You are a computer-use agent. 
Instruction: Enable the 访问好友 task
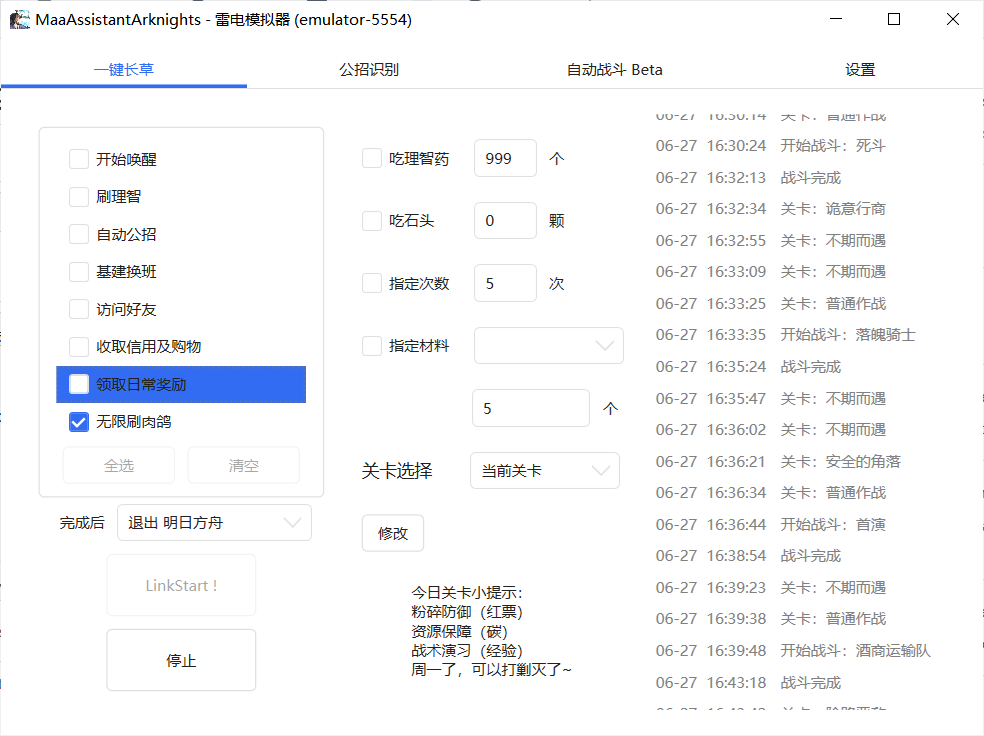(78, 309)
